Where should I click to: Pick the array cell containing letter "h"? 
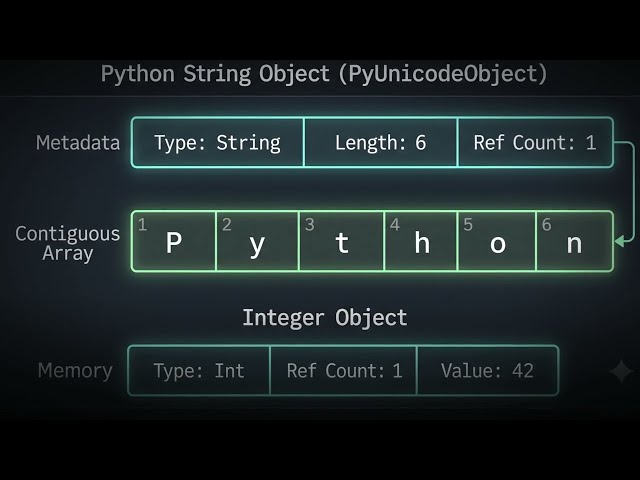(x=421, y=241)
